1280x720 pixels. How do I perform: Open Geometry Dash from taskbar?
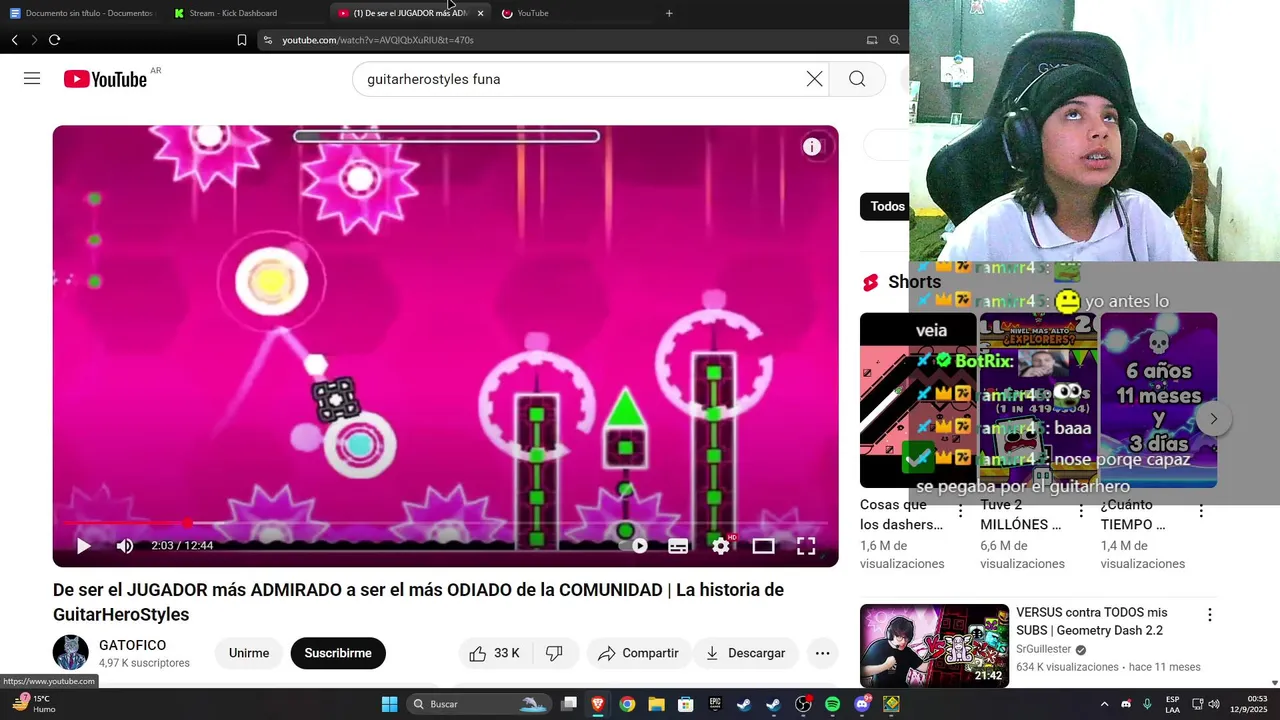[891, 704]
